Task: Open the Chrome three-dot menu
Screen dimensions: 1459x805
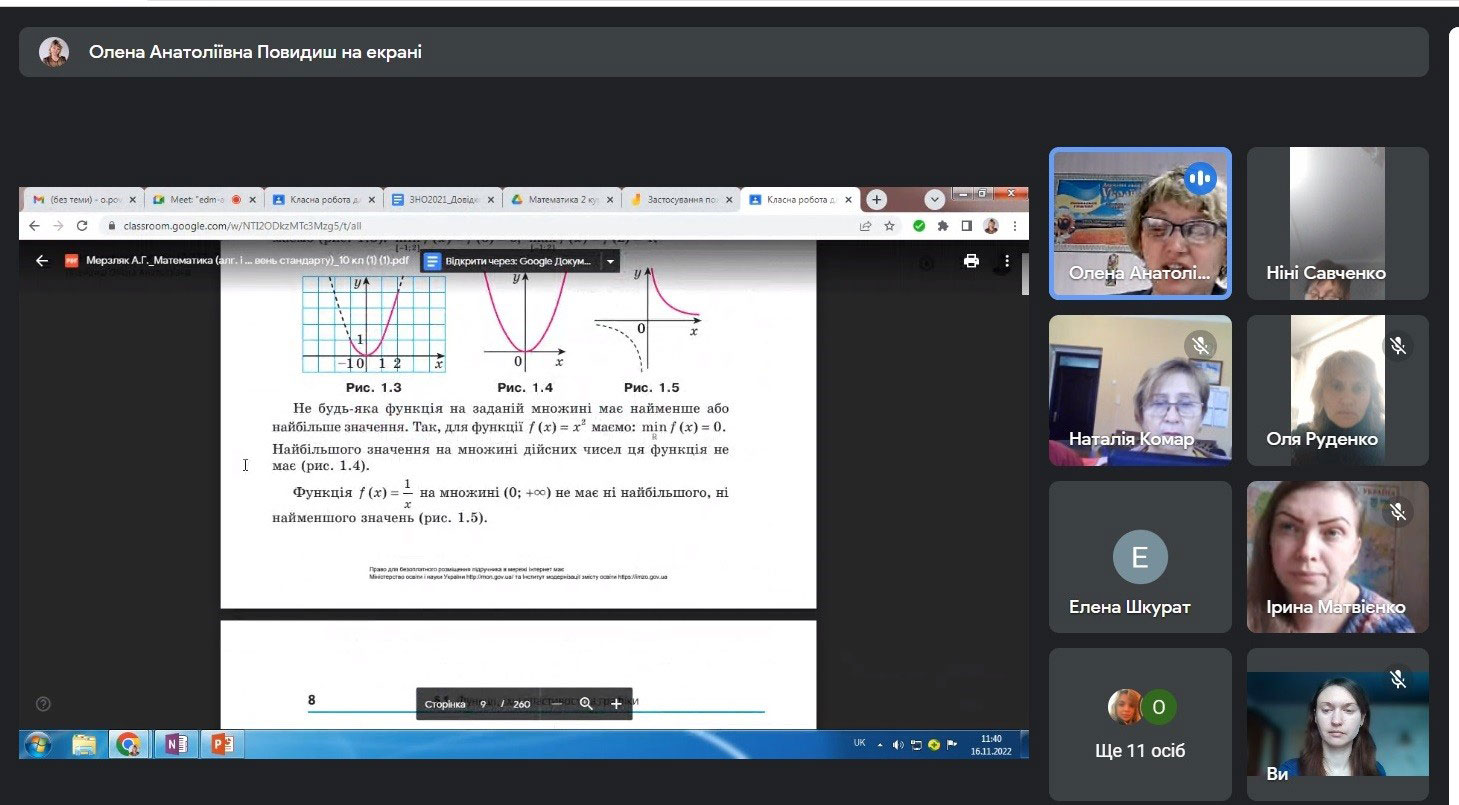Action: pyautogui.click(x=1015, y=226)
